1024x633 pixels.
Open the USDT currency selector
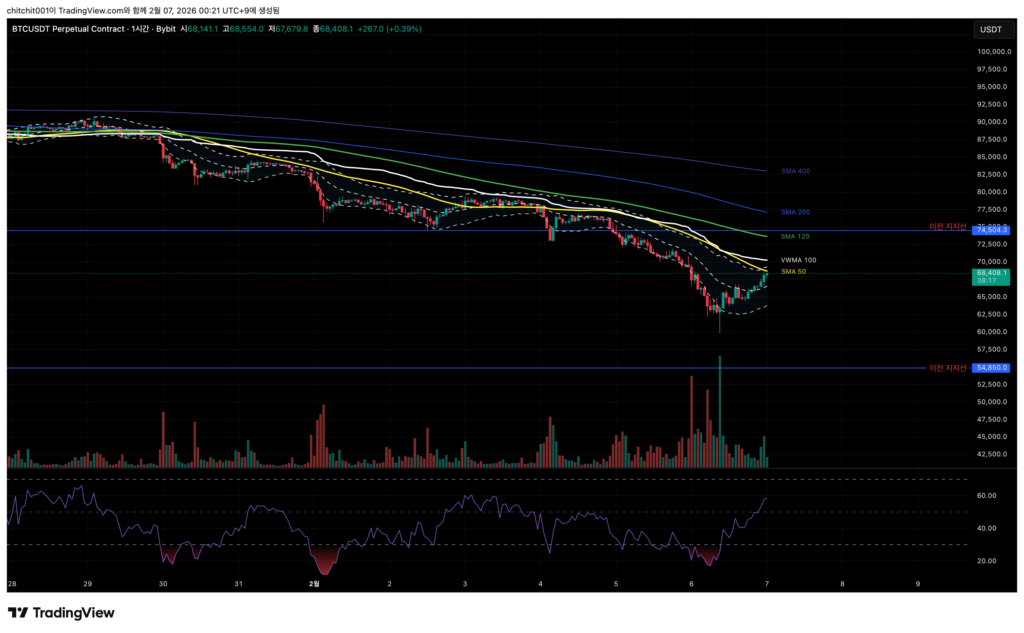(x=991, y=30)
